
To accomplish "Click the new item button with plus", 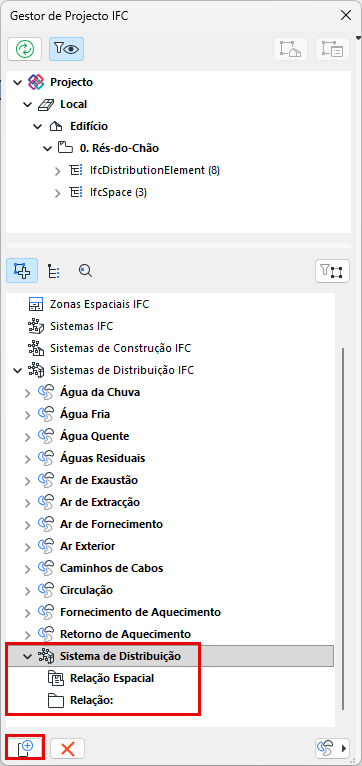I will click(x=25, y=748).
